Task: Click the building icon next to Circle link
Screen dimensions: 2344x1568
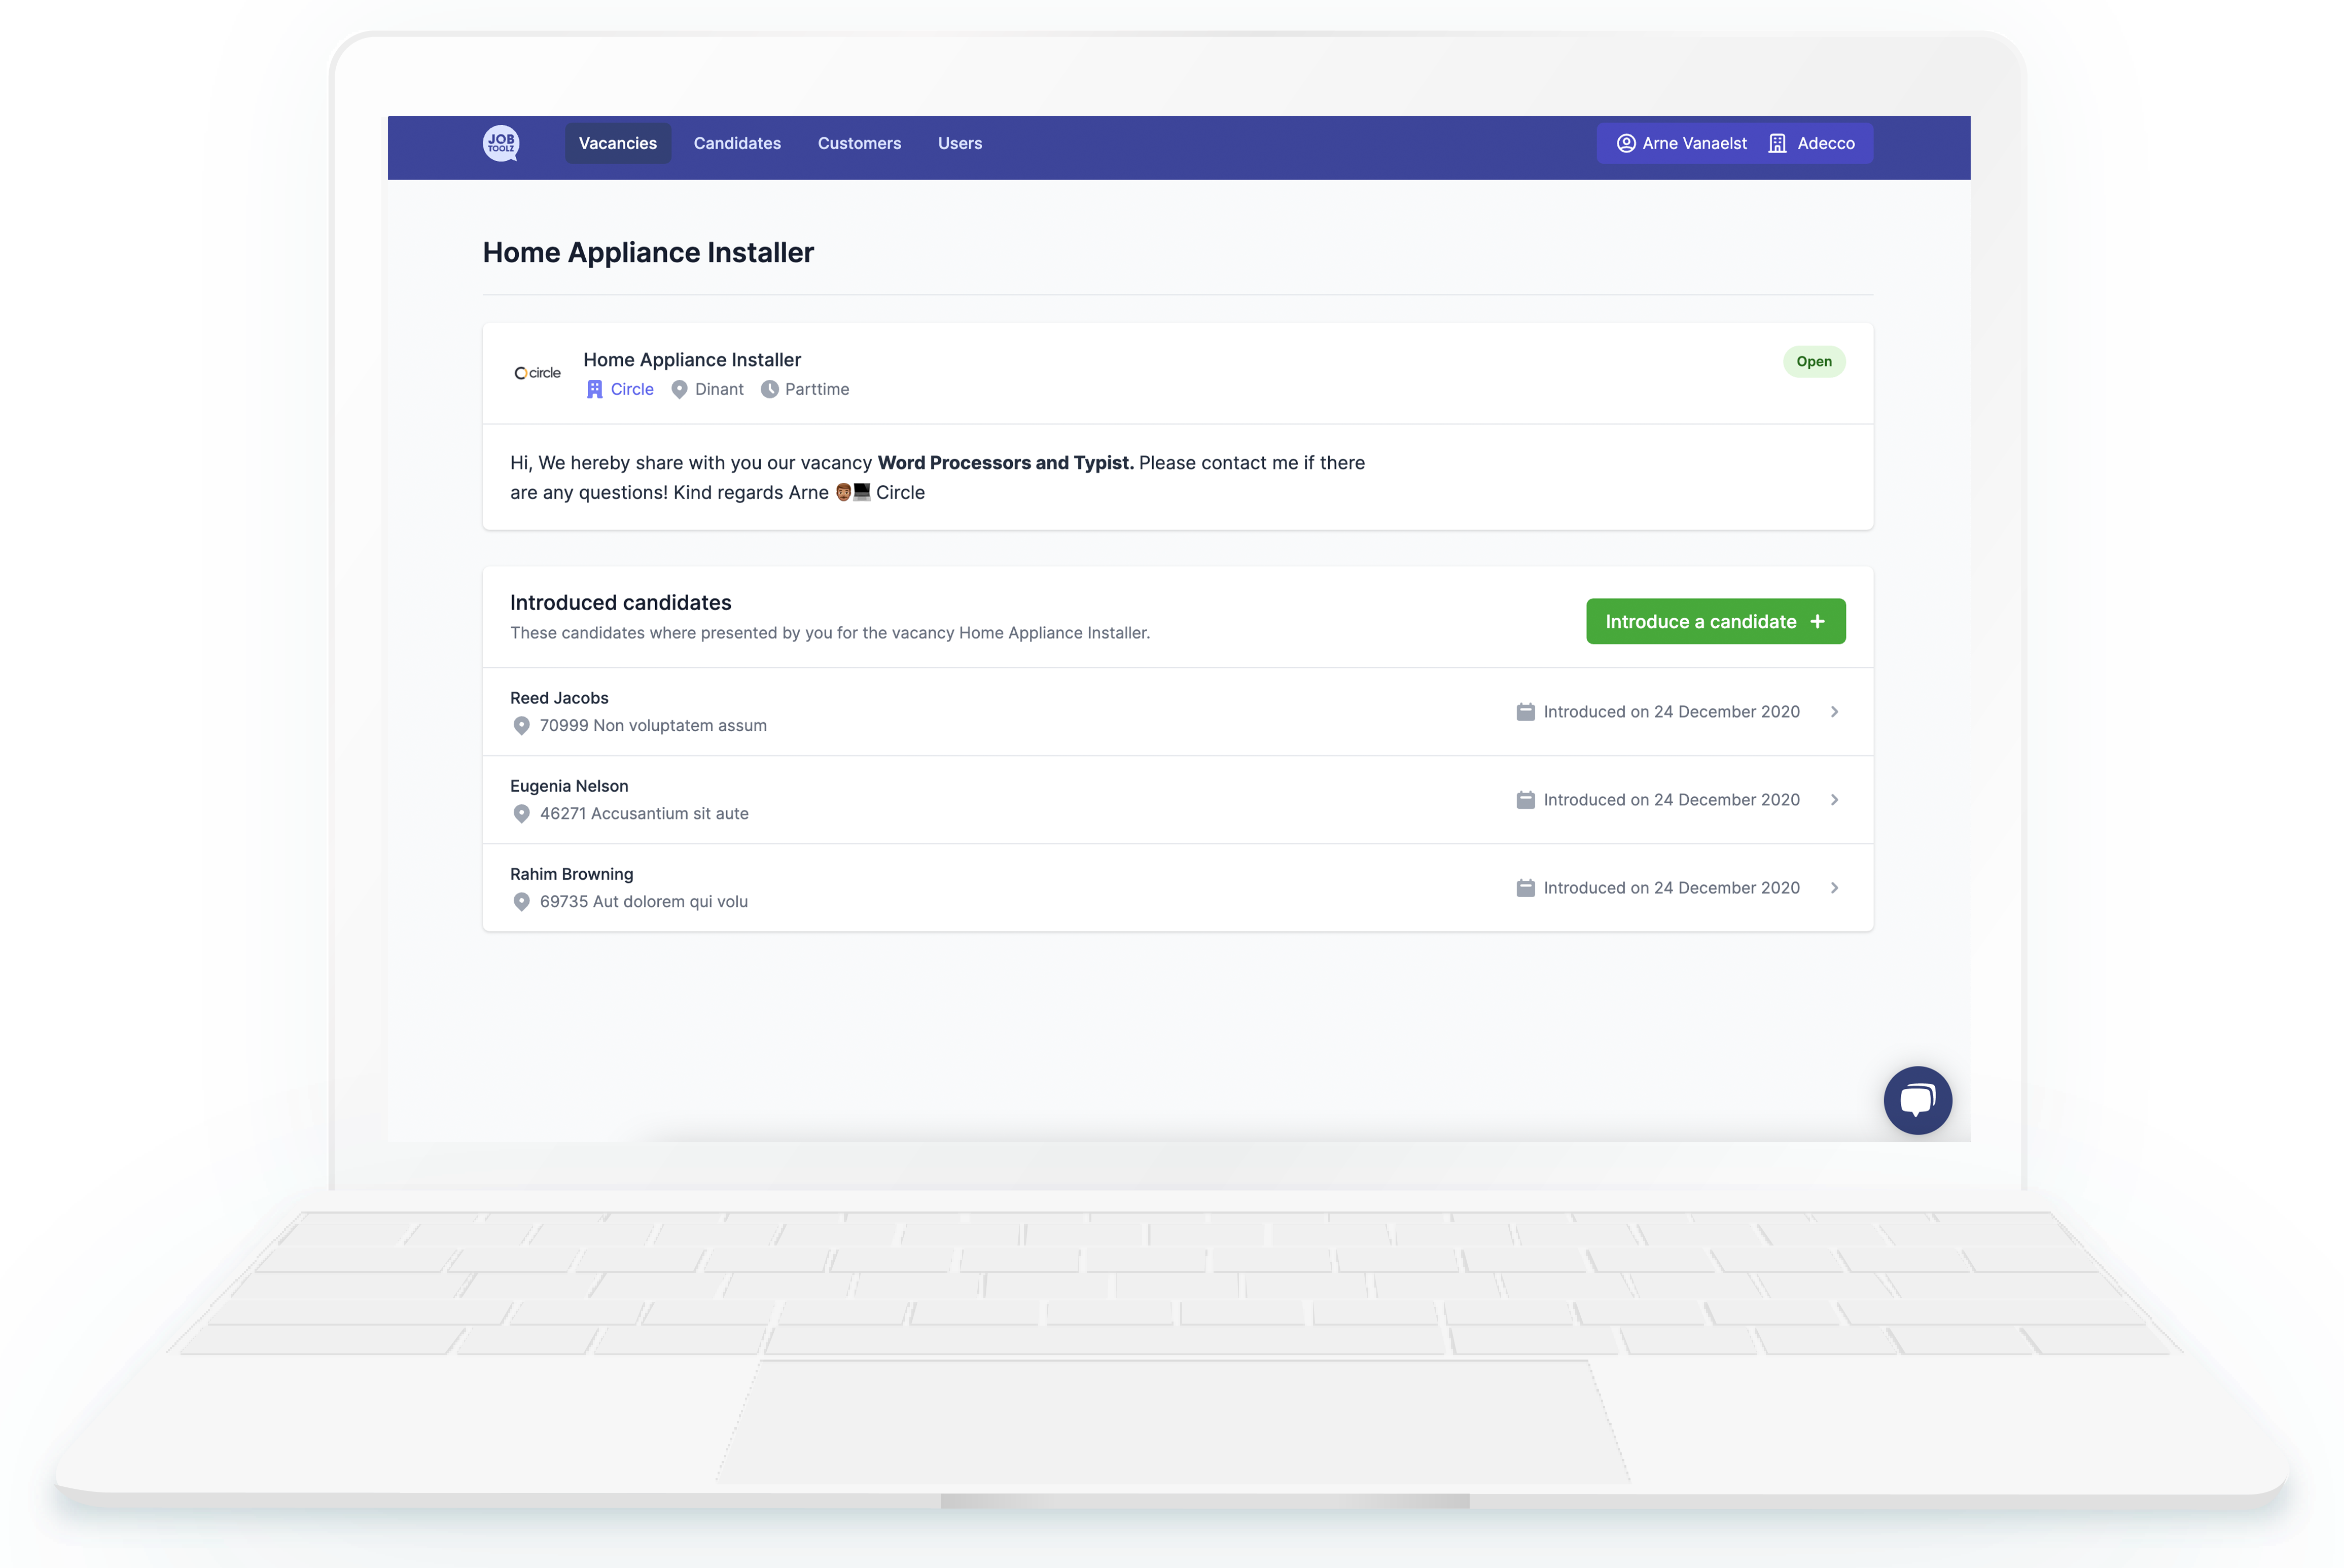Action: 595,389
